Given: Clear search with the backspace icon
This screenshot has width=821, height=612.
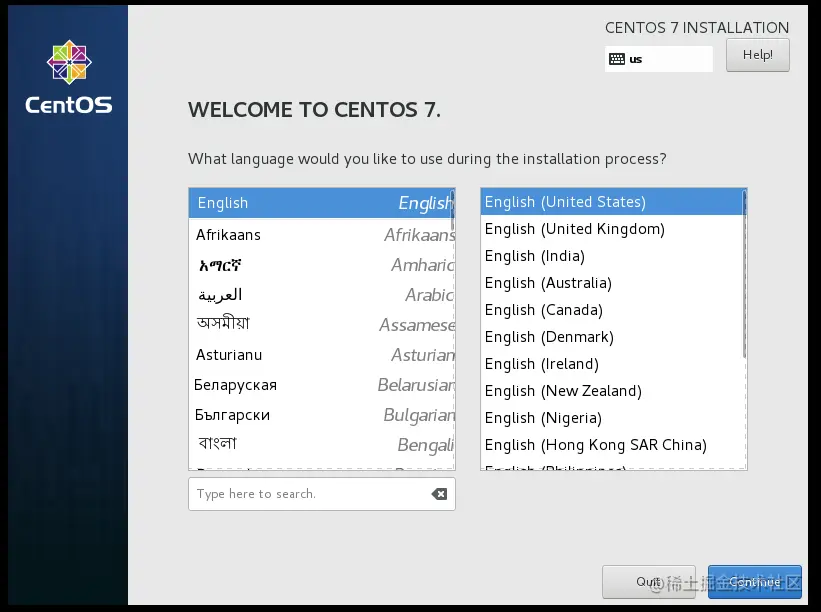Looking at the screenshot, I should point(439,494).
